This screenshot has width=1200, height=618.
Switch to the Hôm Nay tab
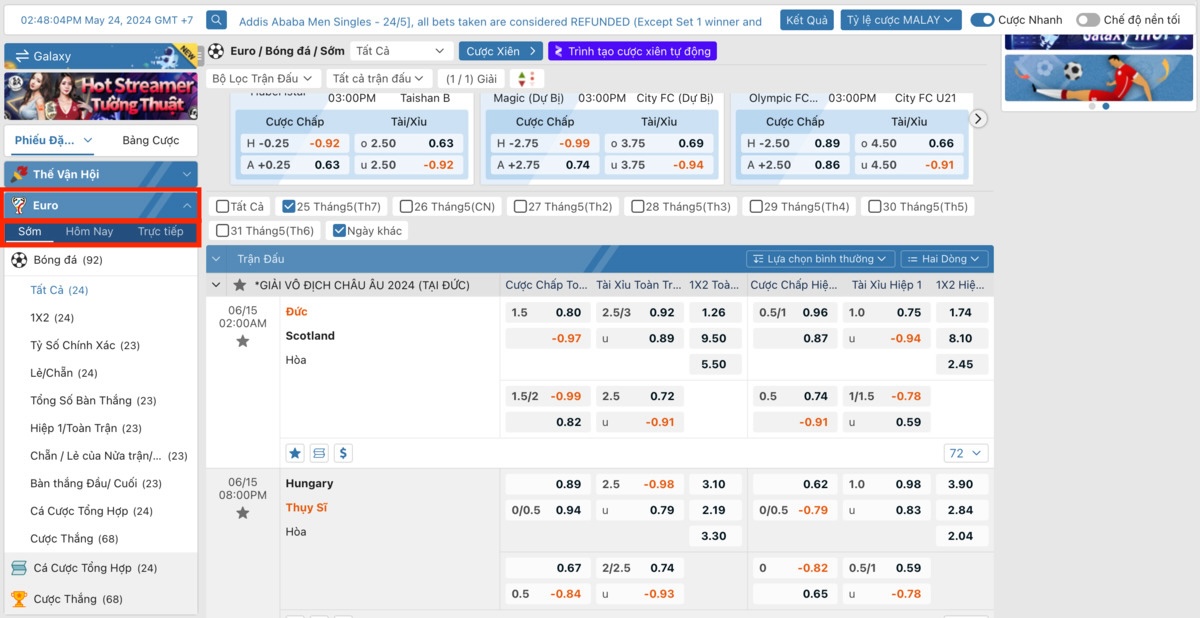click(x=89, y=232)
